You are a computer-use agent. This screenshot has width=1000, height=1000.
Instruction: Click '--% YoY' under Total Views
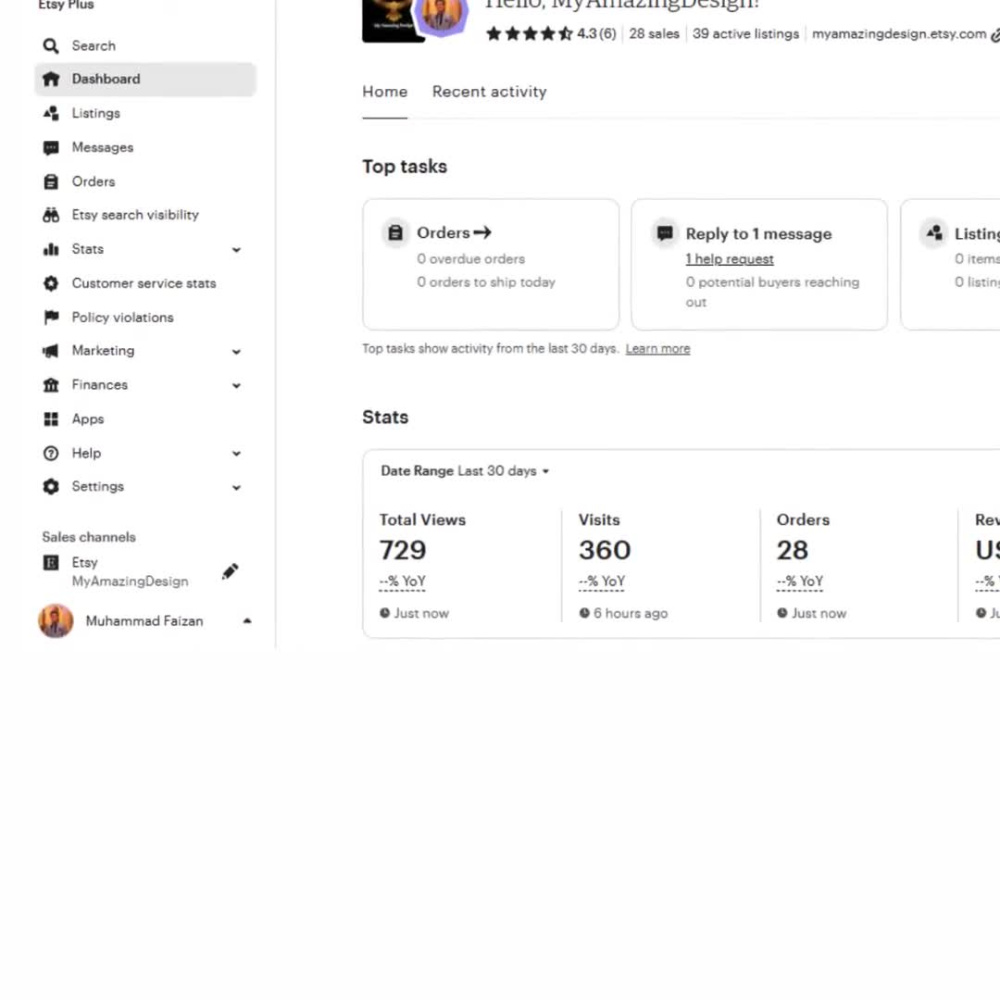402,582
